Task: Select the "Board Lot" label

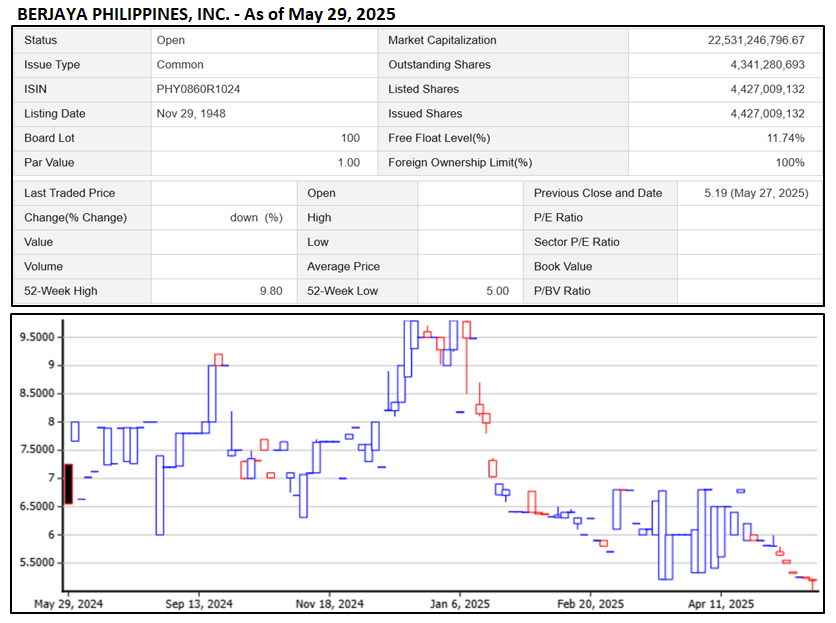Action: [49, 138]
